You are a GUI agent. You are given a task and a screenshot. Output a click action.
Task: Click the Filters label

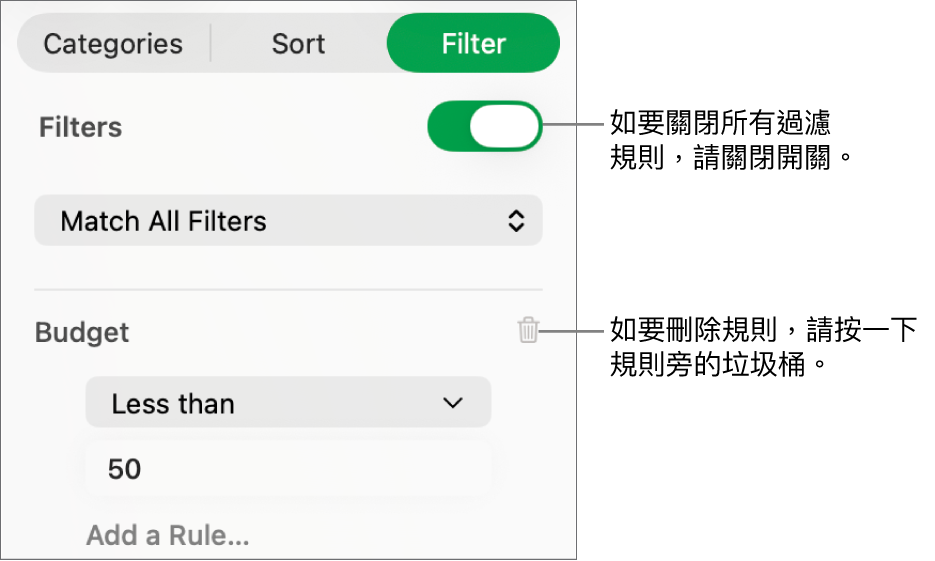point(81,128)
